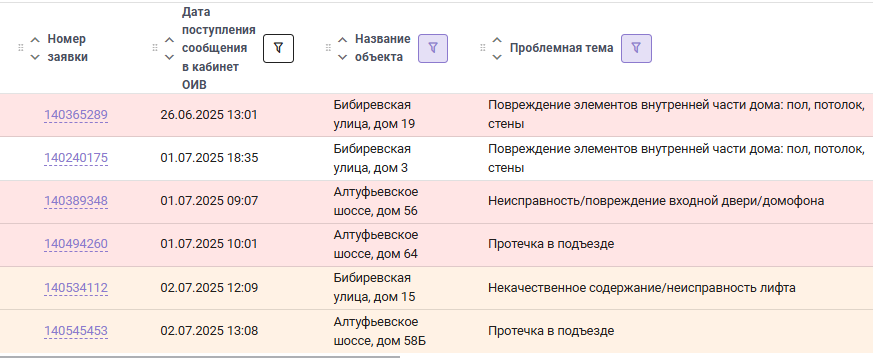The width and height of the screenshot is (873, 364).
Task: Grab the Дата поступления column drag handle
Action: point(155,48)
